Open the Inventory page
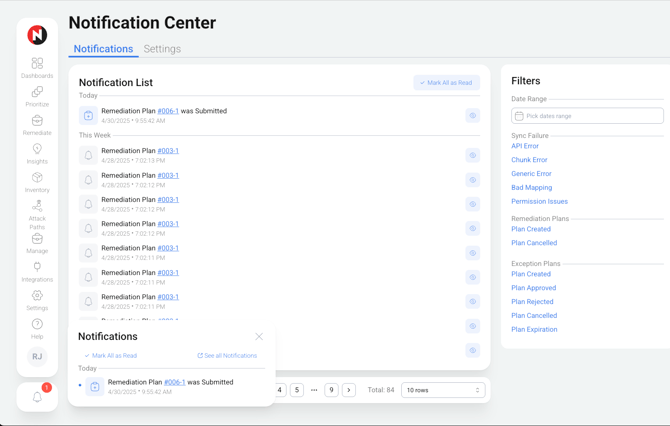The width and height of the screenshot is (670, 426). 37,181
